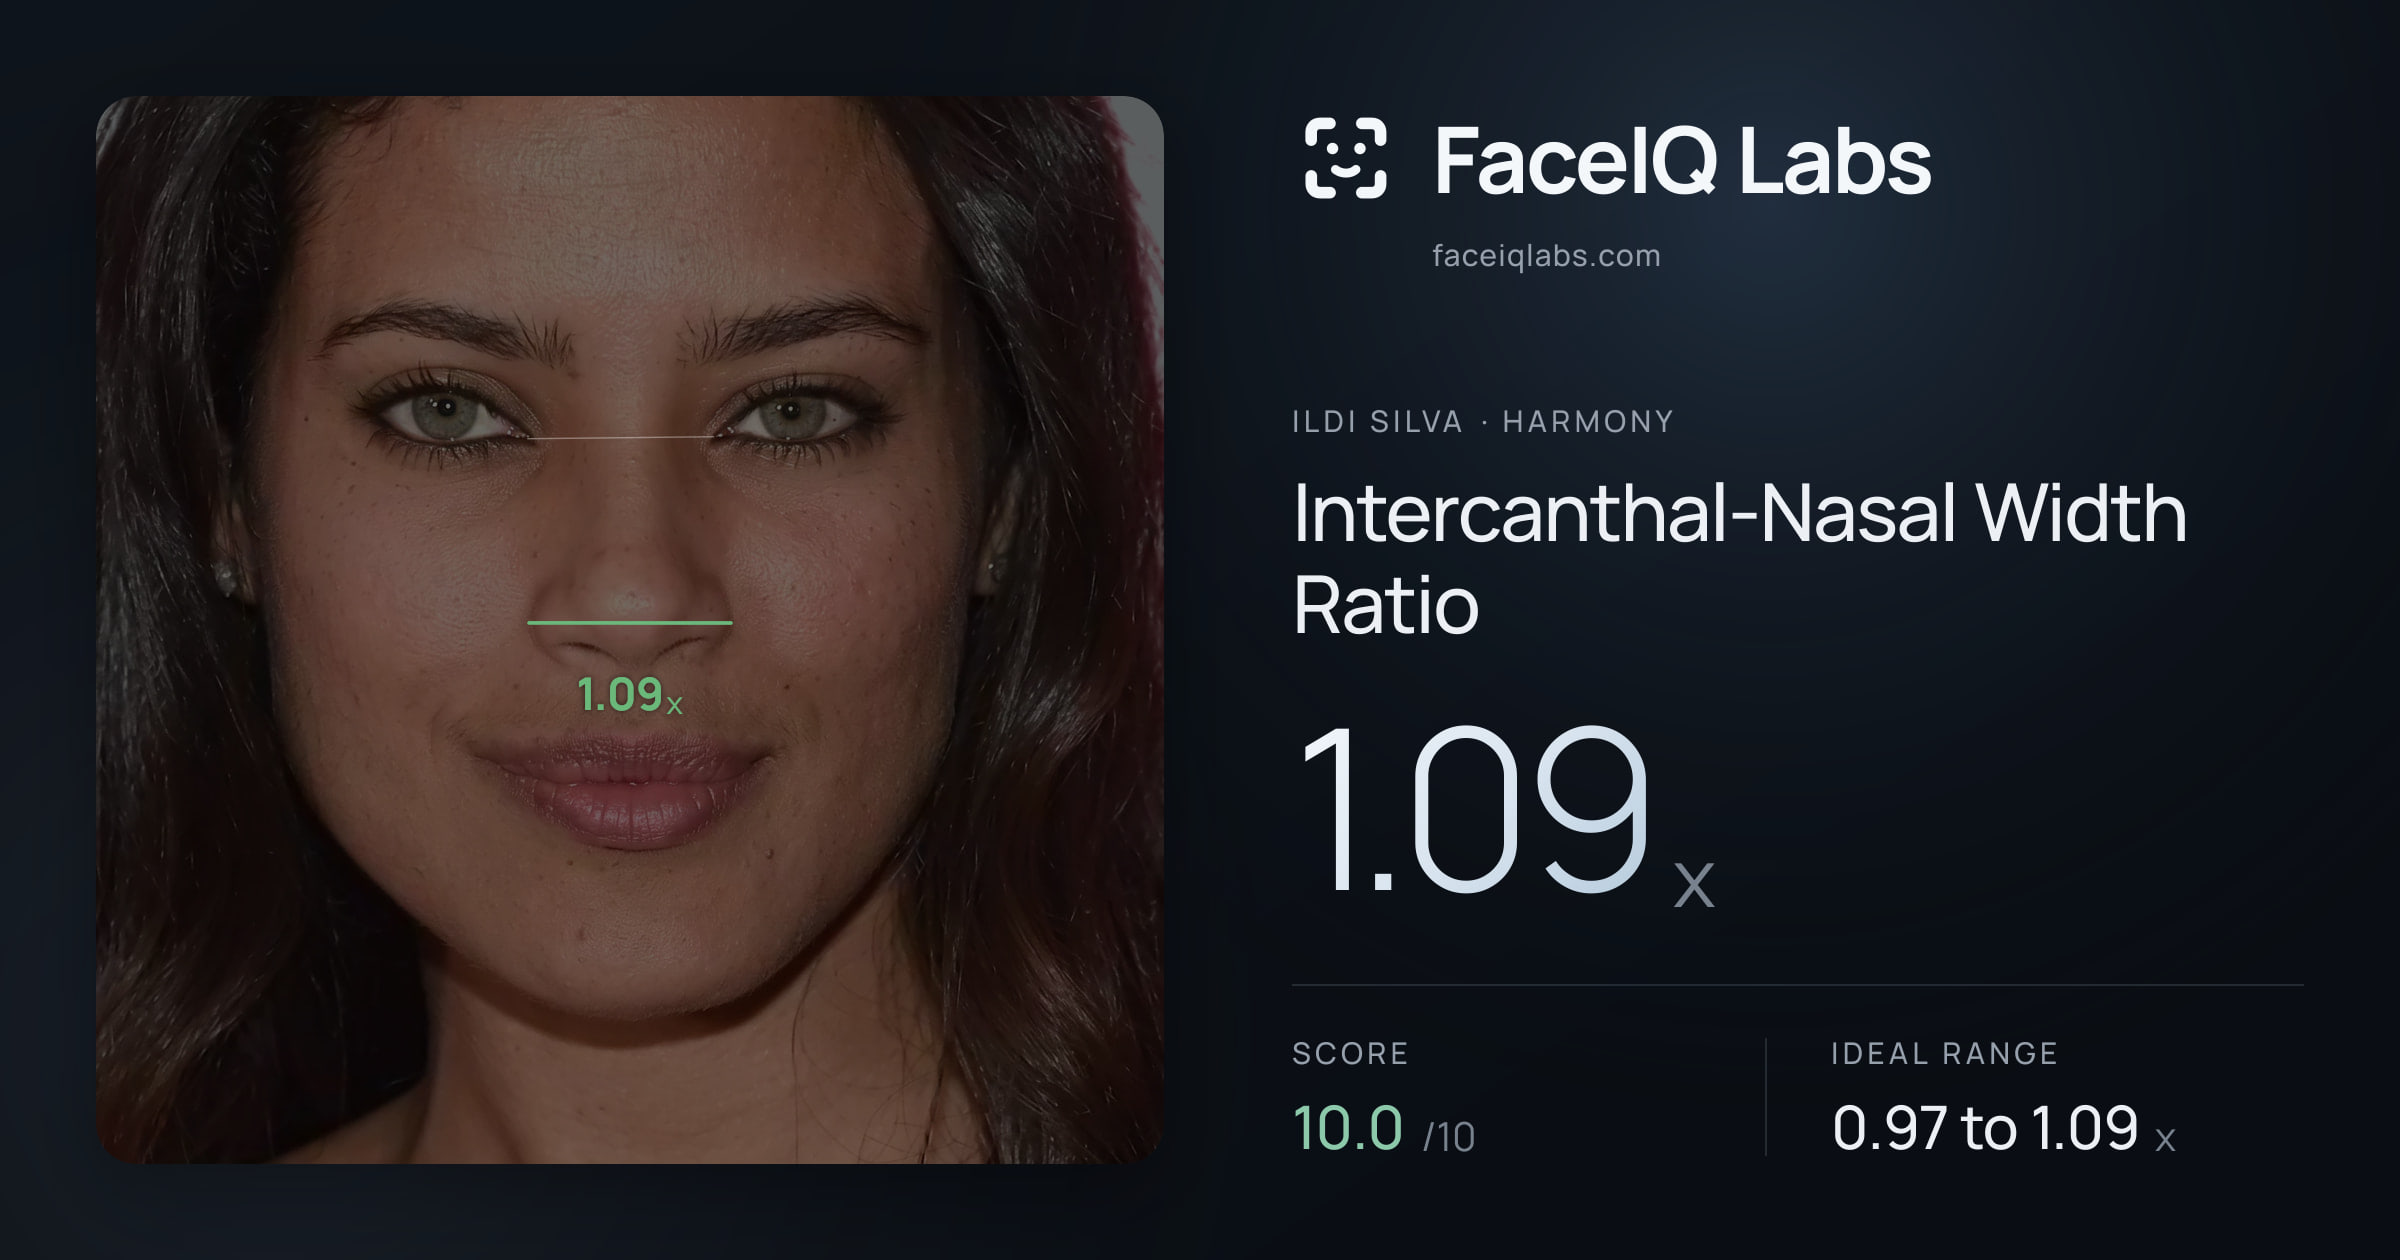Open the face photo thumbnail
This screenshot has width=2400, height=1260.
pos(630,630)
